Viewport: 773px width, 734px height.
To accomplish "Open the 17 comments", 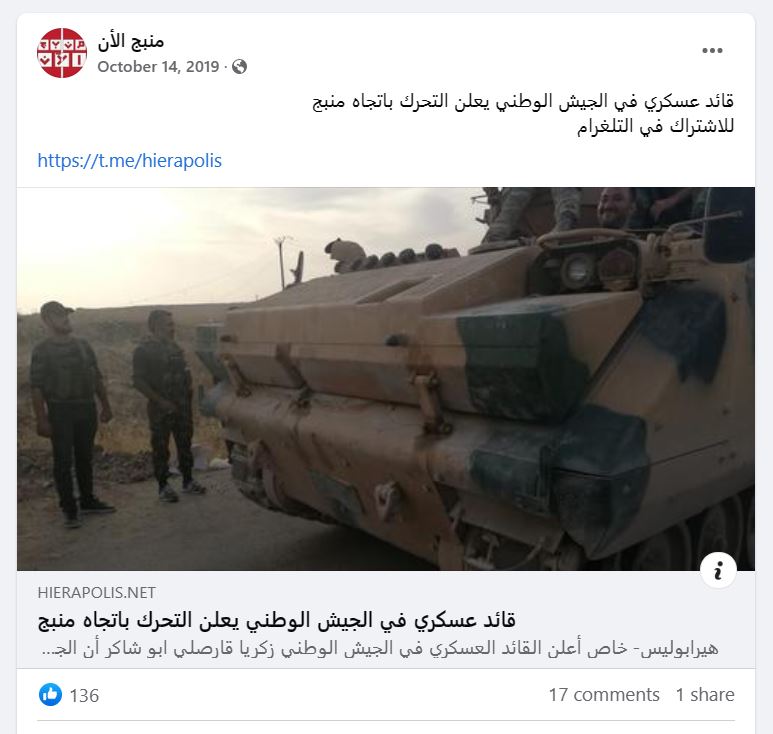I will coord(604,695).
